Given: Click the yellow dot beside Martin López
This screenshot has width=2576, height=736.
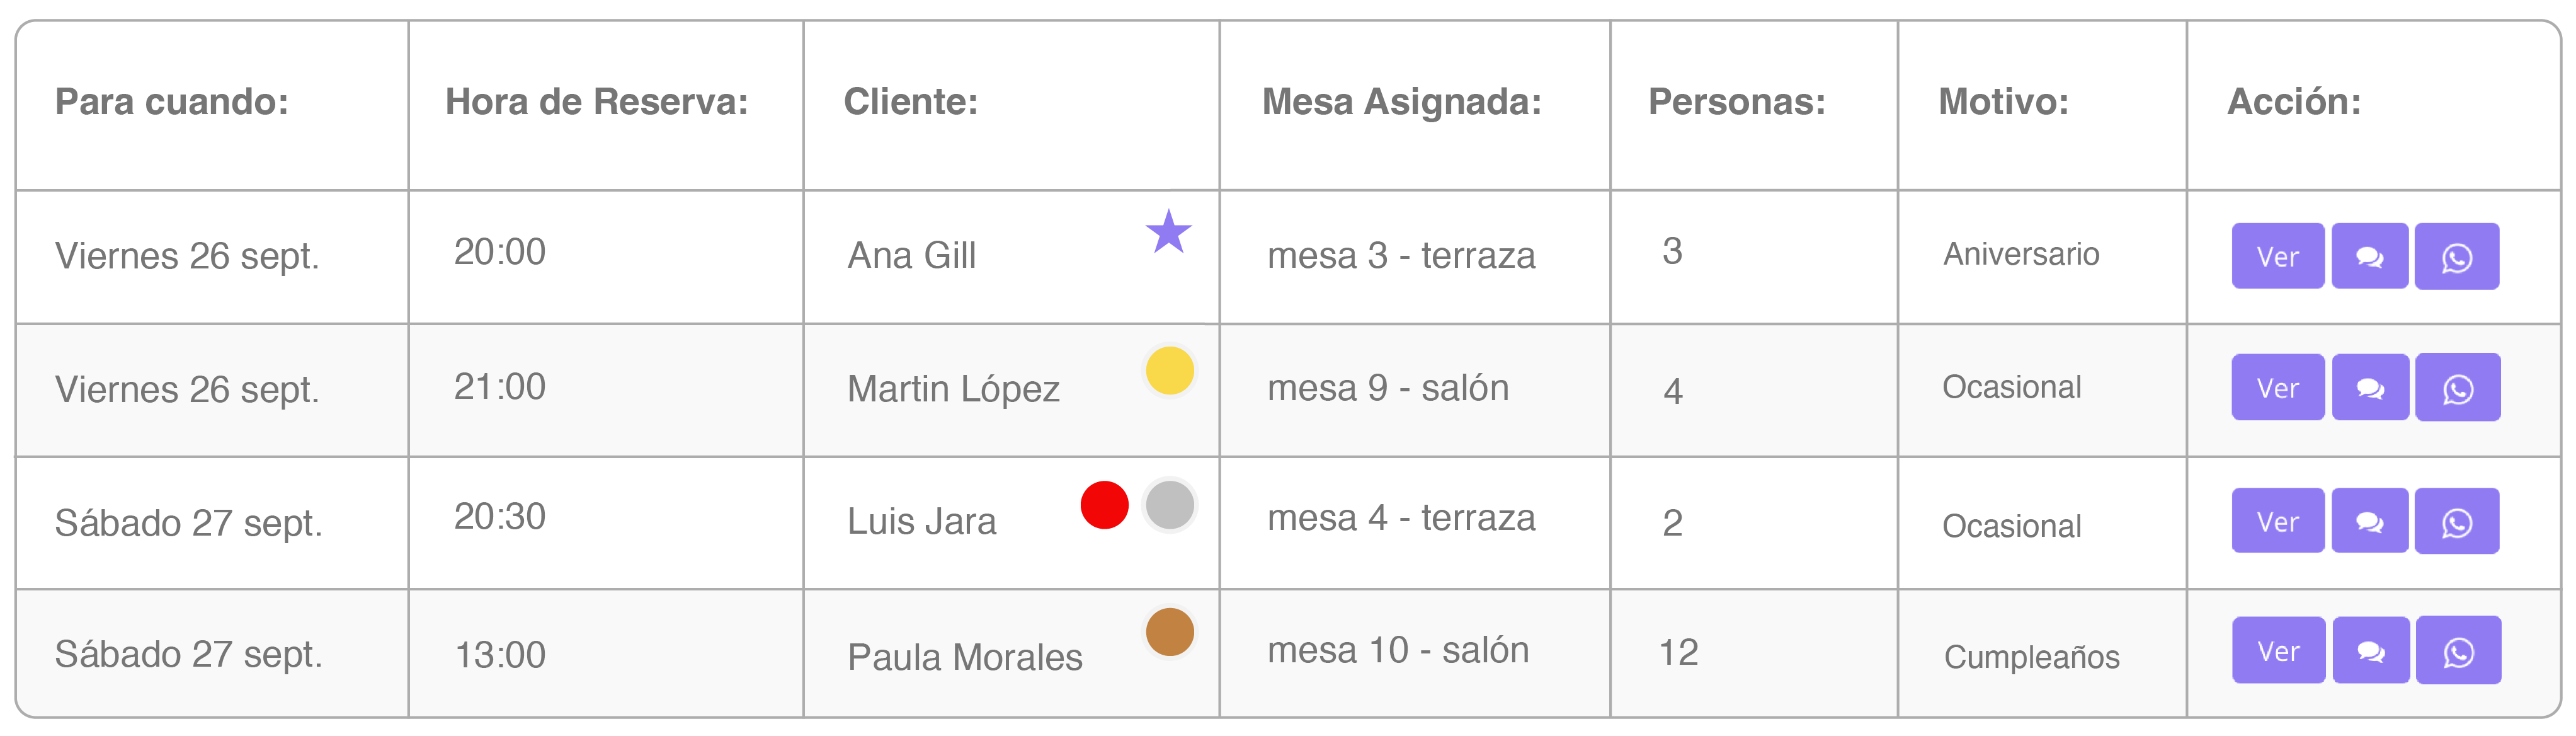Looking at the screenshot, I should (x=1169, y=370).
